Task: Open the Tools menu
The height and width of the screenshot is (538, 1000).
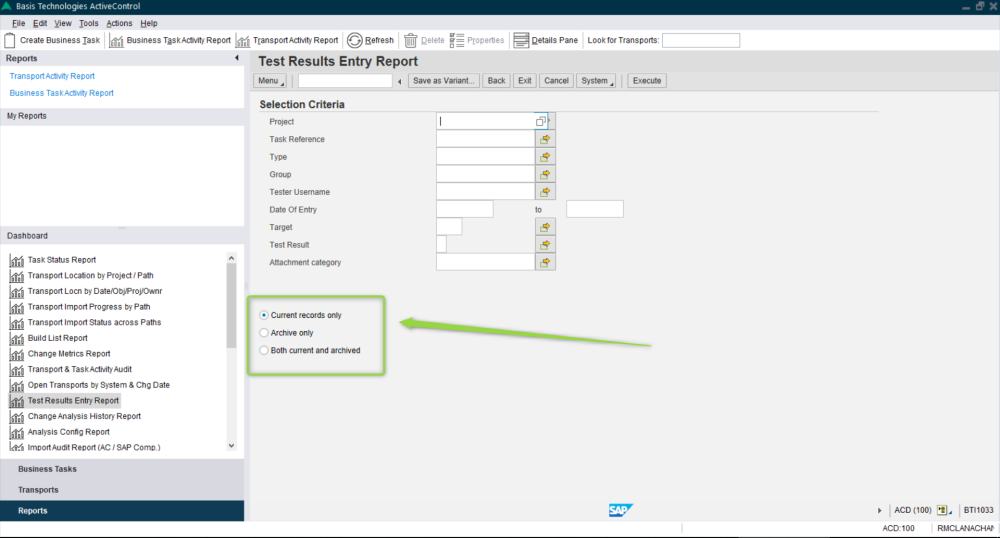Action: pos(89,23)
